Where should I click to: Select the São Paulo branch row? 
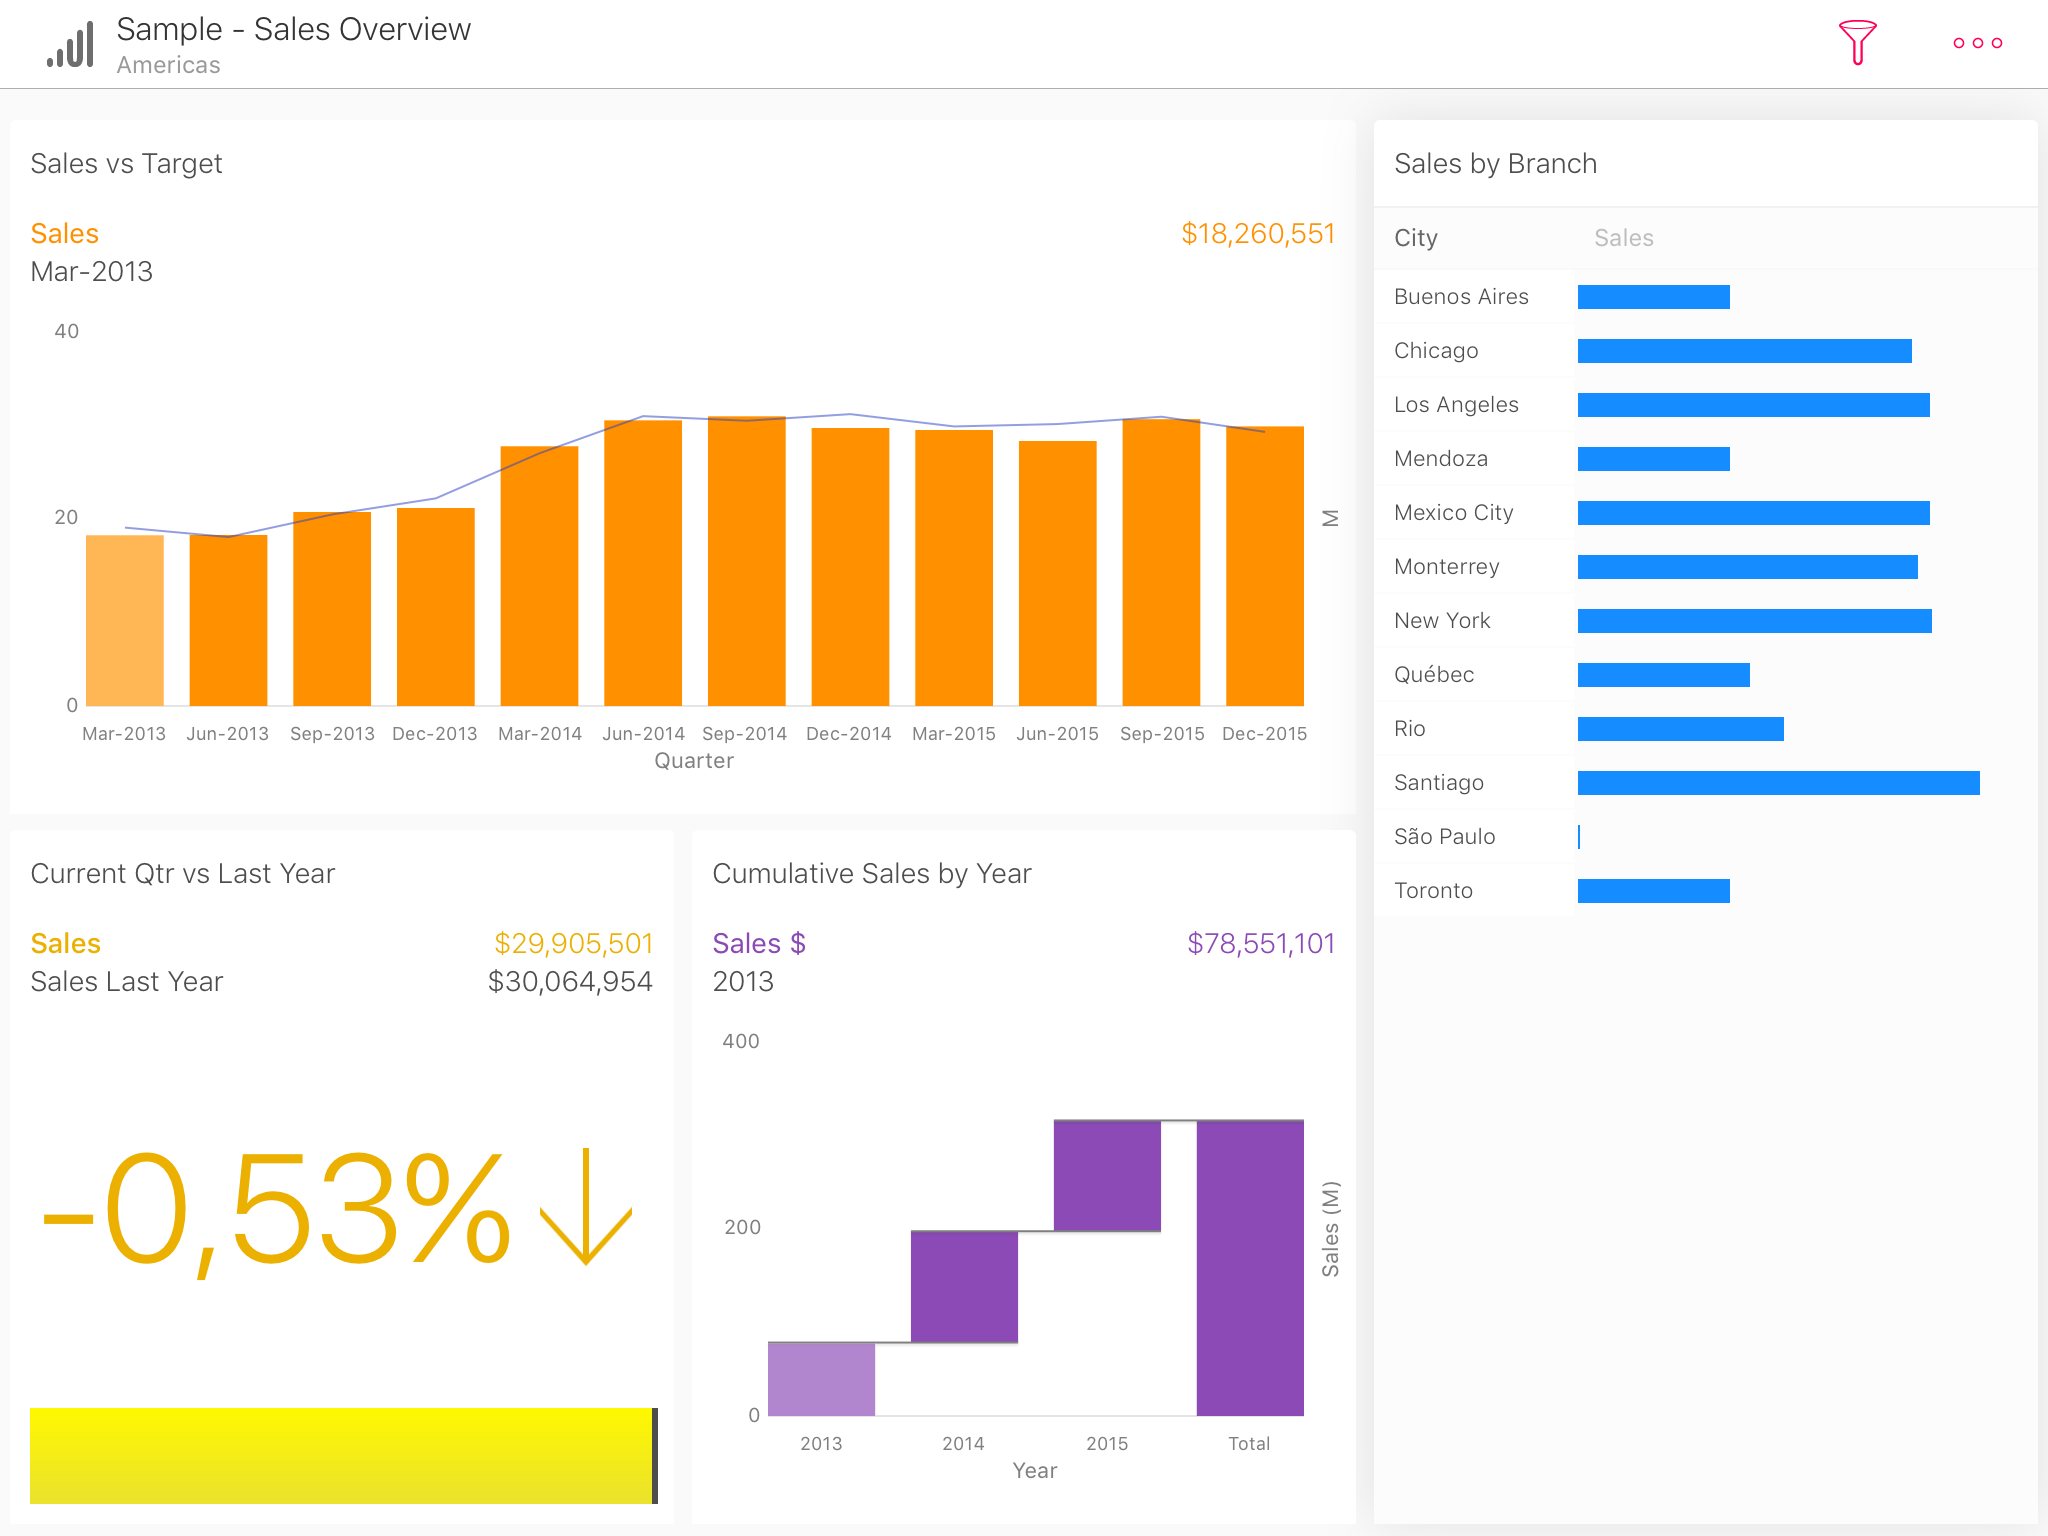tap(1445, 837)
